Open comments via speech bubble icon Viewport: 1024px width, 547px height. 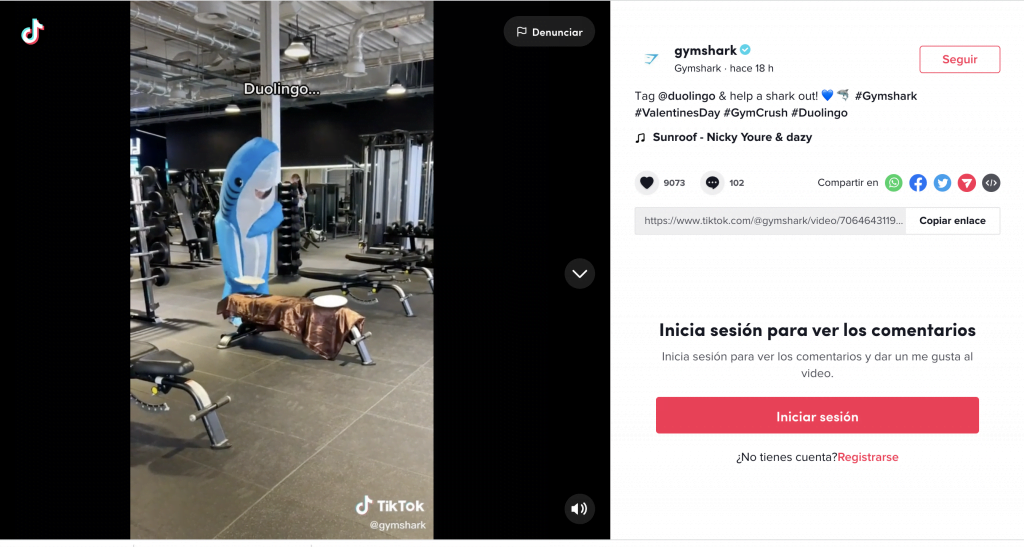(712, 183)
